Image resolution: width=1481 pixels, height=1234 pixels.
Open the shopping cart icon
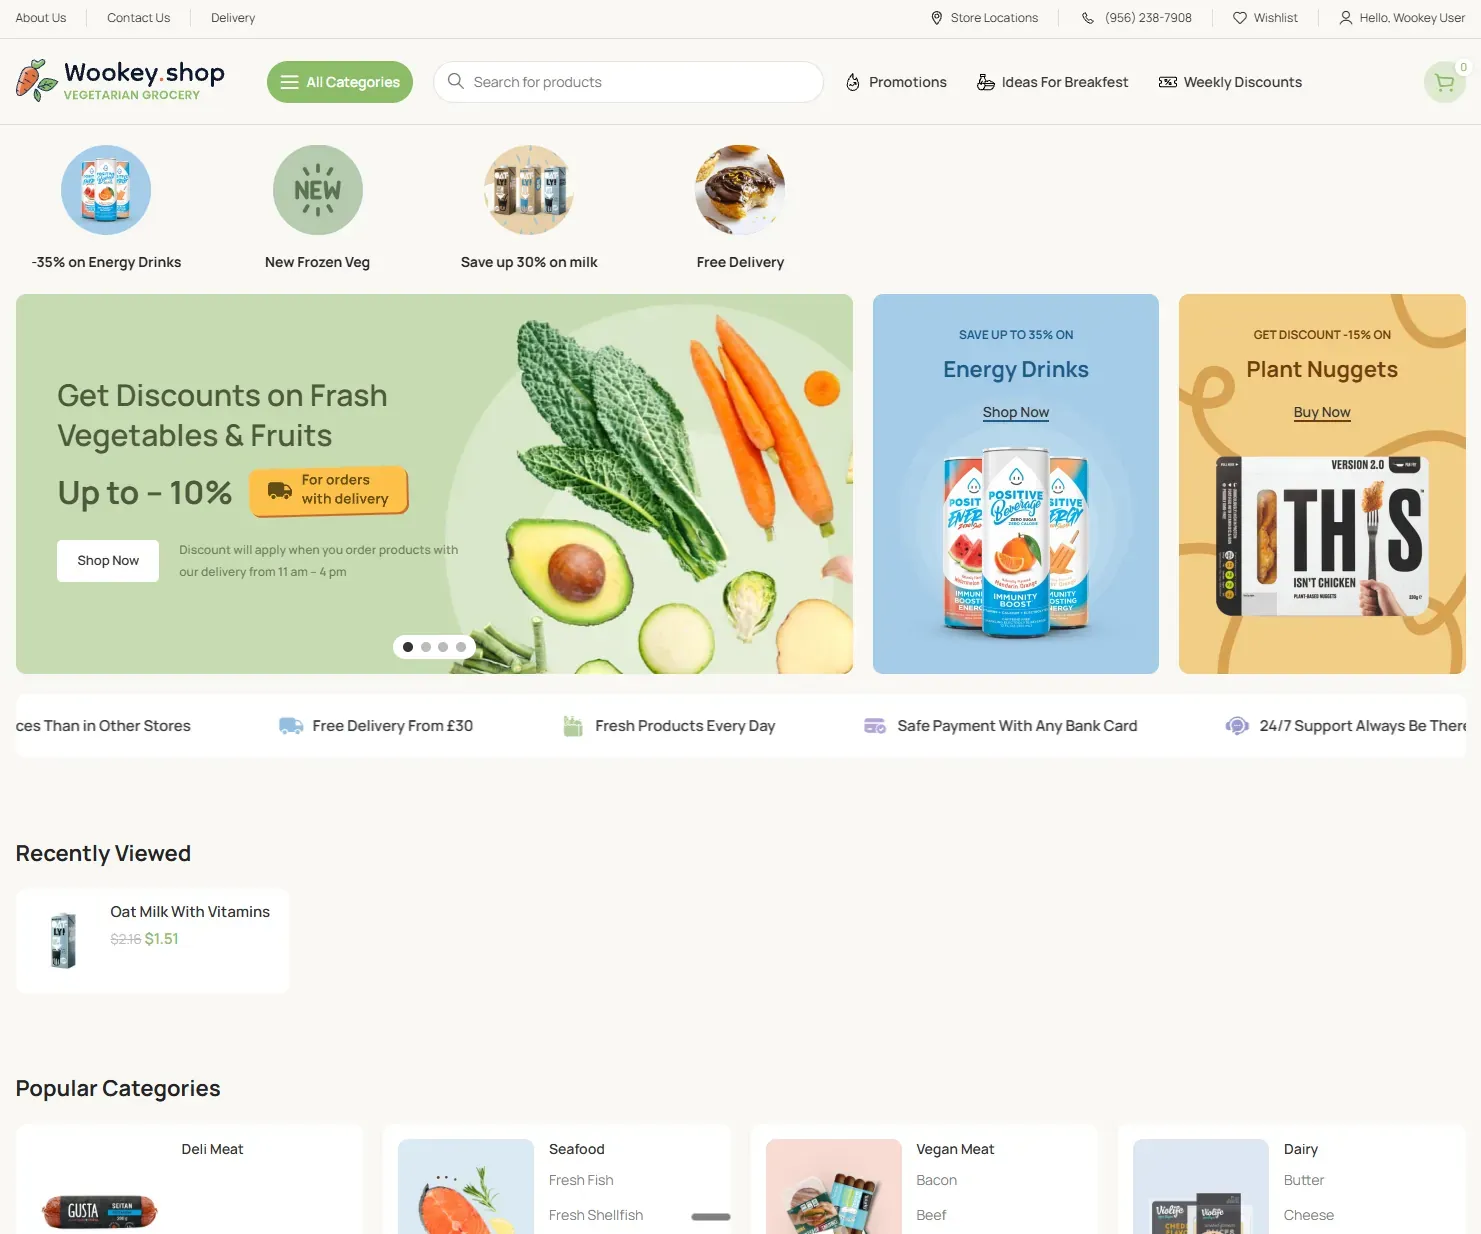(x=1444, y=83)
